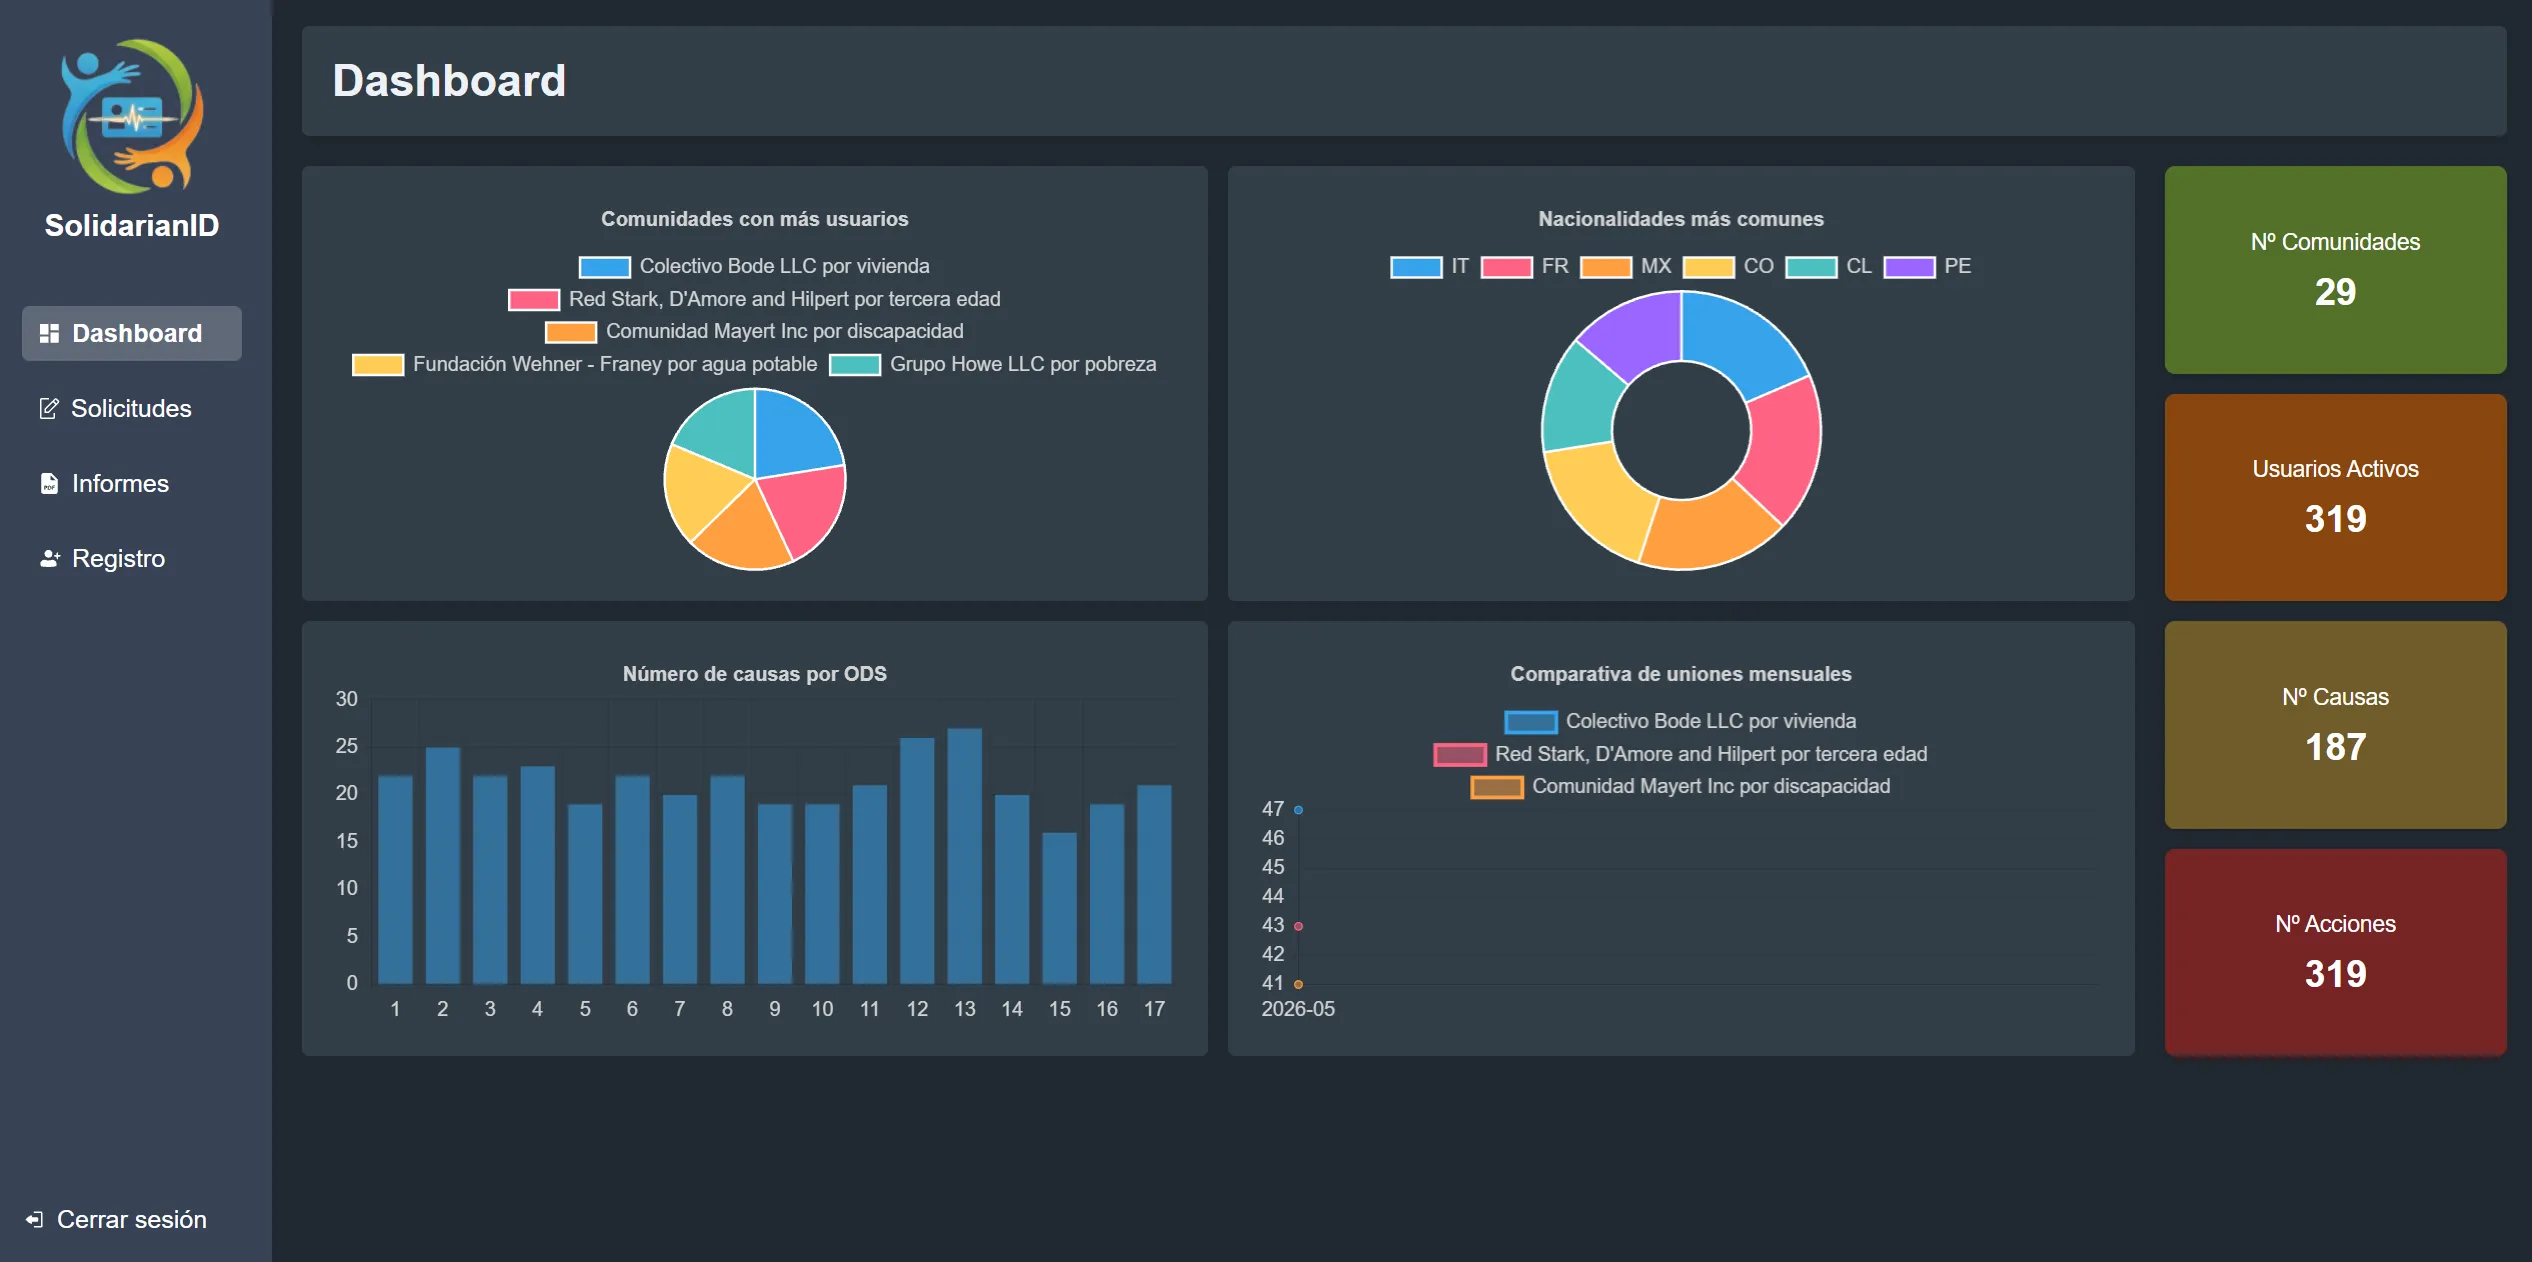Toggle Comunidad Mayert Inc pie chart legend

(x=754, y=331)
